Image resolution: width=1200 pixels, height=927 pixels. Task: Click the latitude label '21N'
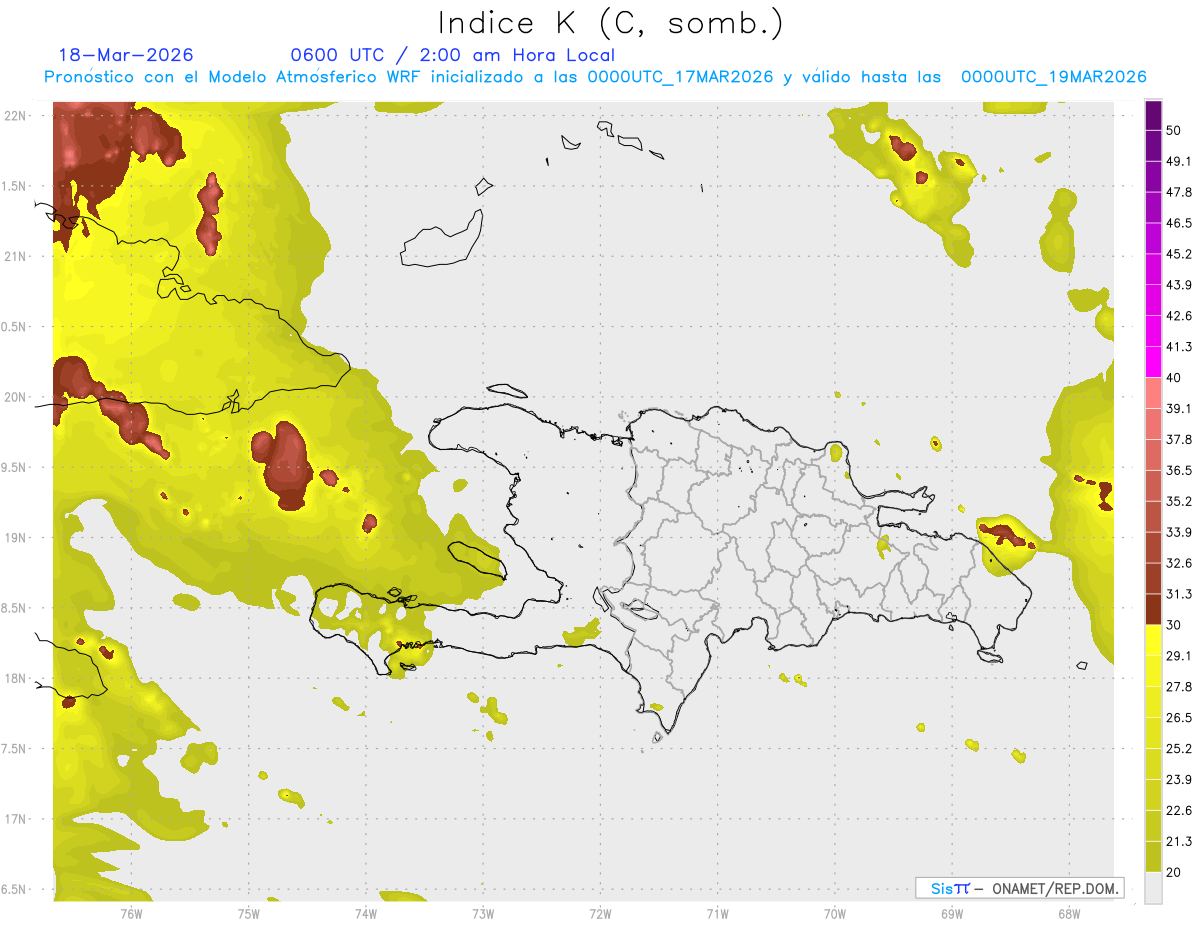16,256
